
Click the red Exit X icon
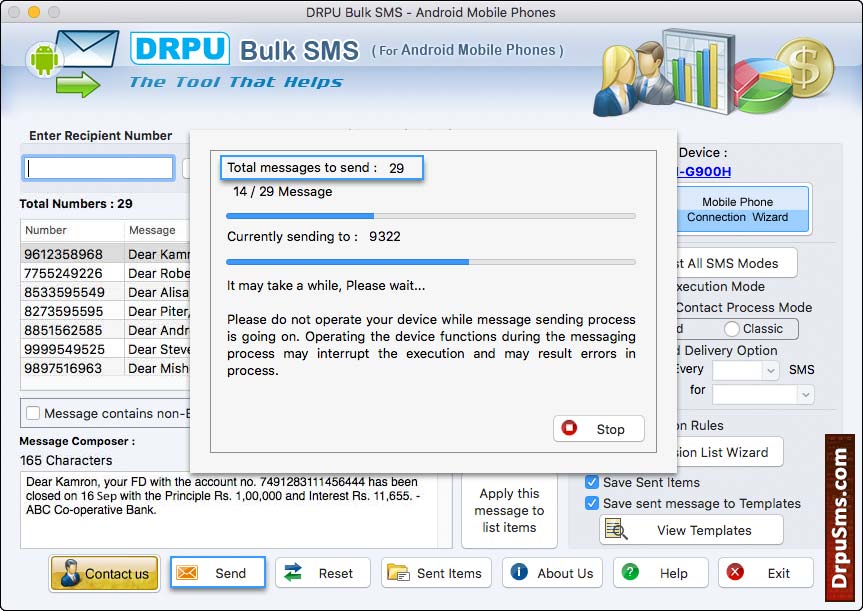735,572
